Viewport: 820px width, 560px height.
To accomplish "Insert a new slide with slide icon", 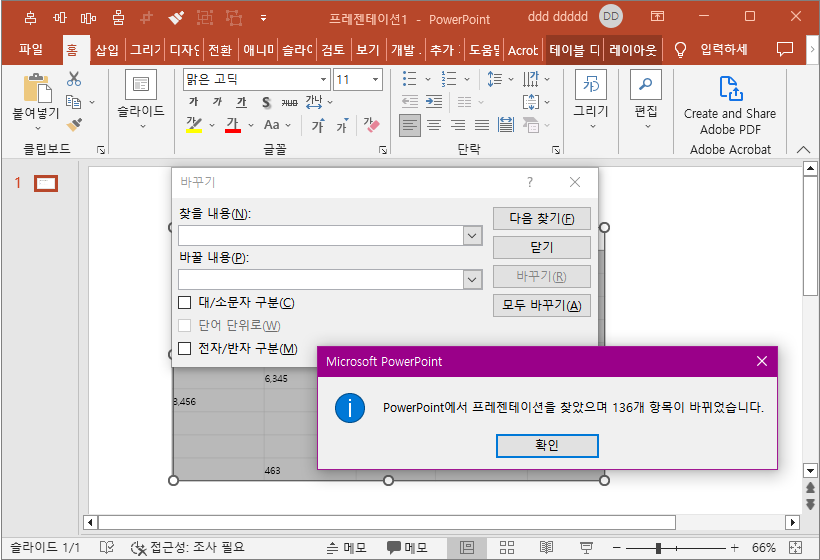I will pos(141,85).
